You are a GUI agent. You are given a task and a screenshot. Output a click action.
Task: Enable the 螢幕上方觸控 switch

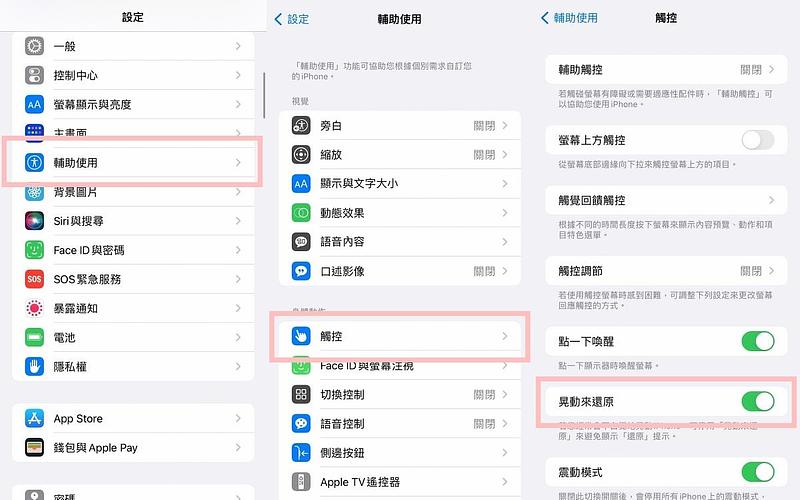tap(757, 140)
